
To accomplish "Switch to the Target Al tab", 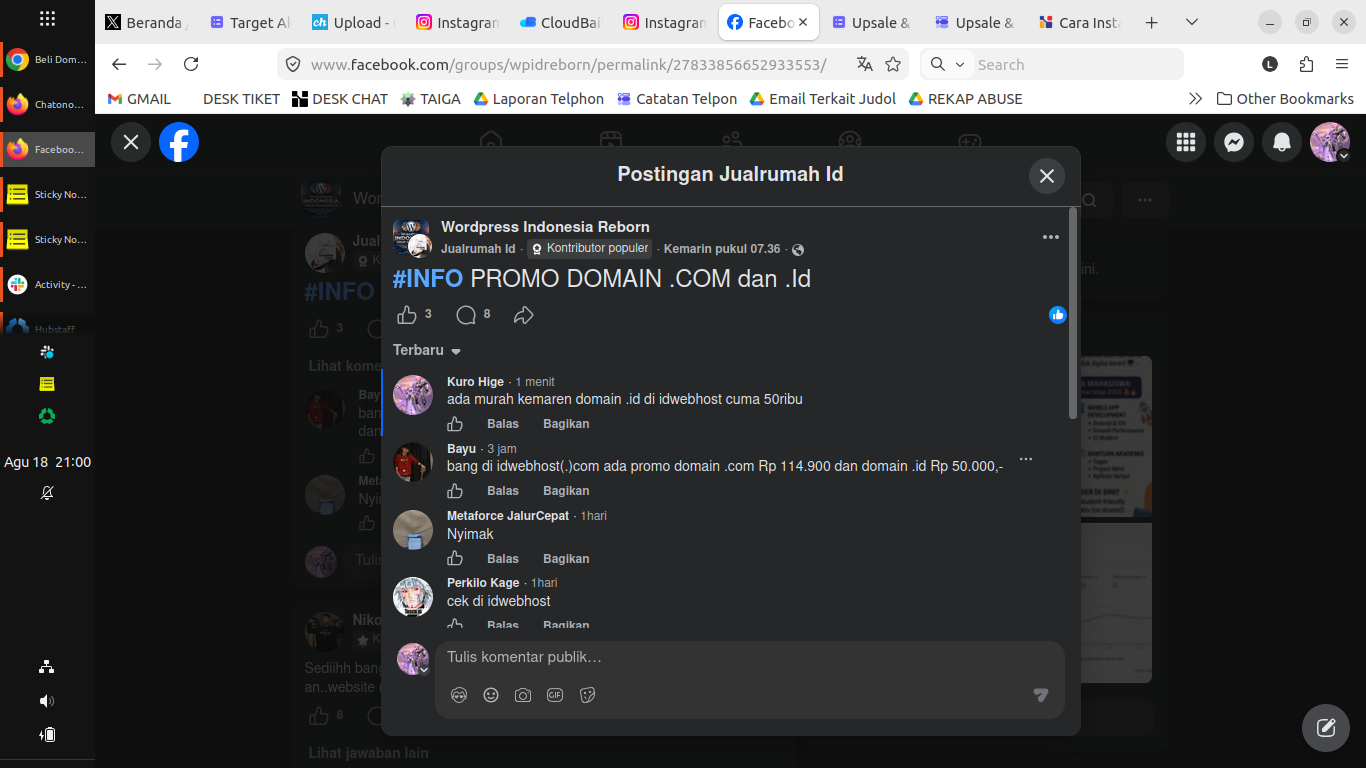I will click(x=250, y=22).
